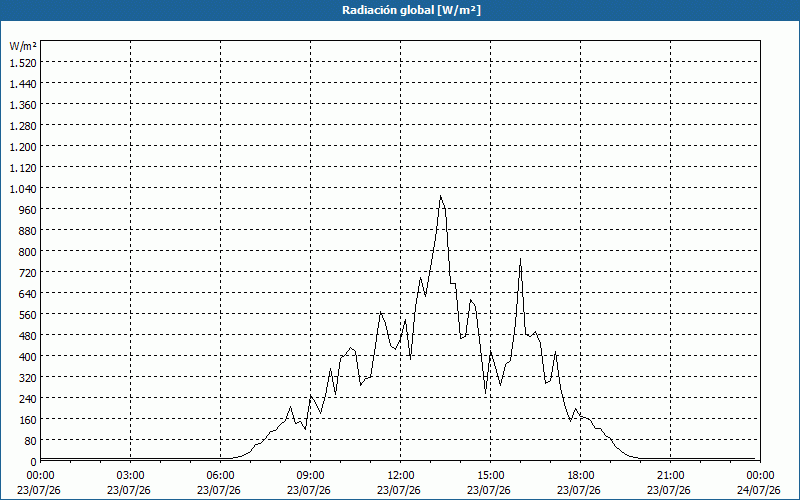Click the 80 y-axis value

(30, 440)
